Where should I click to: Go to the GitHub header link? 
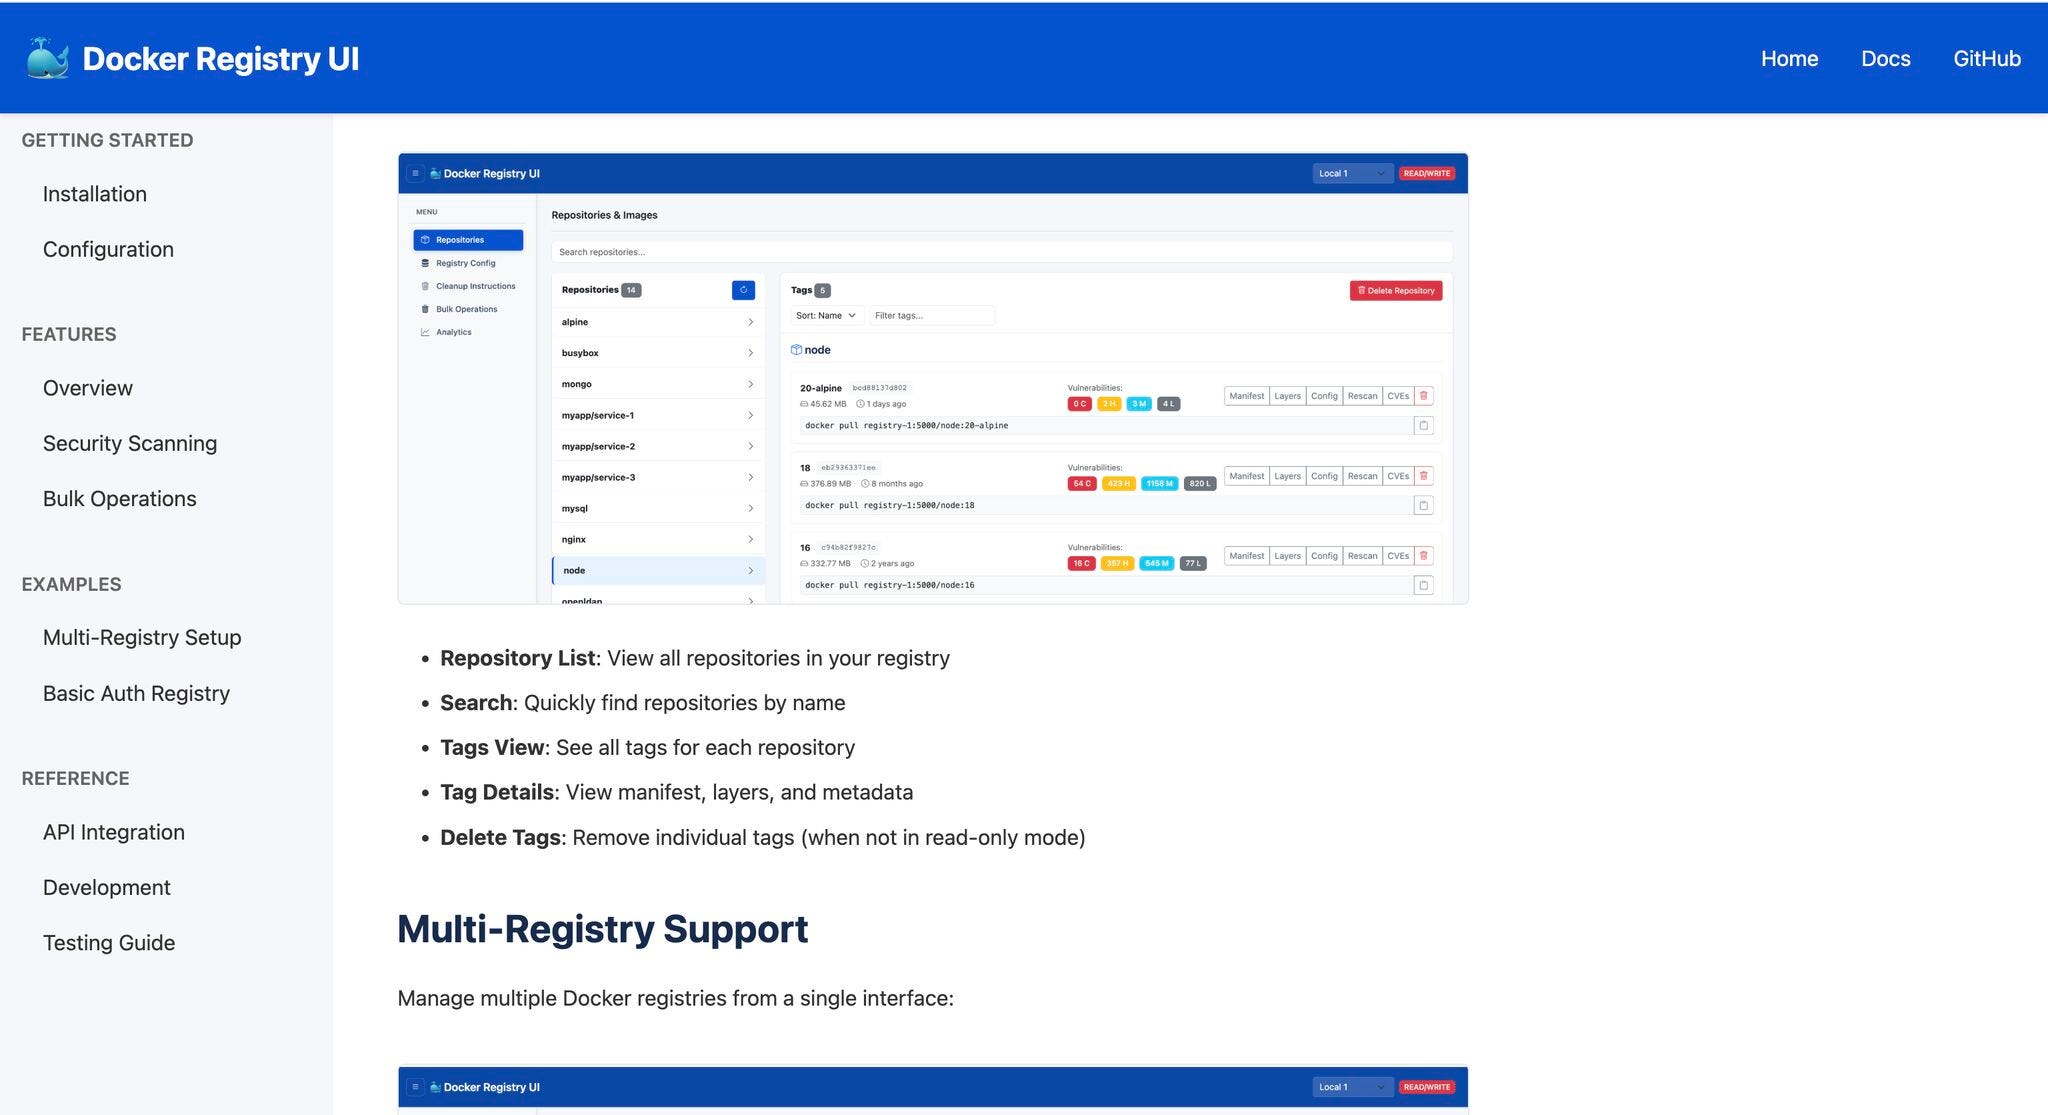coord(1986,58)
